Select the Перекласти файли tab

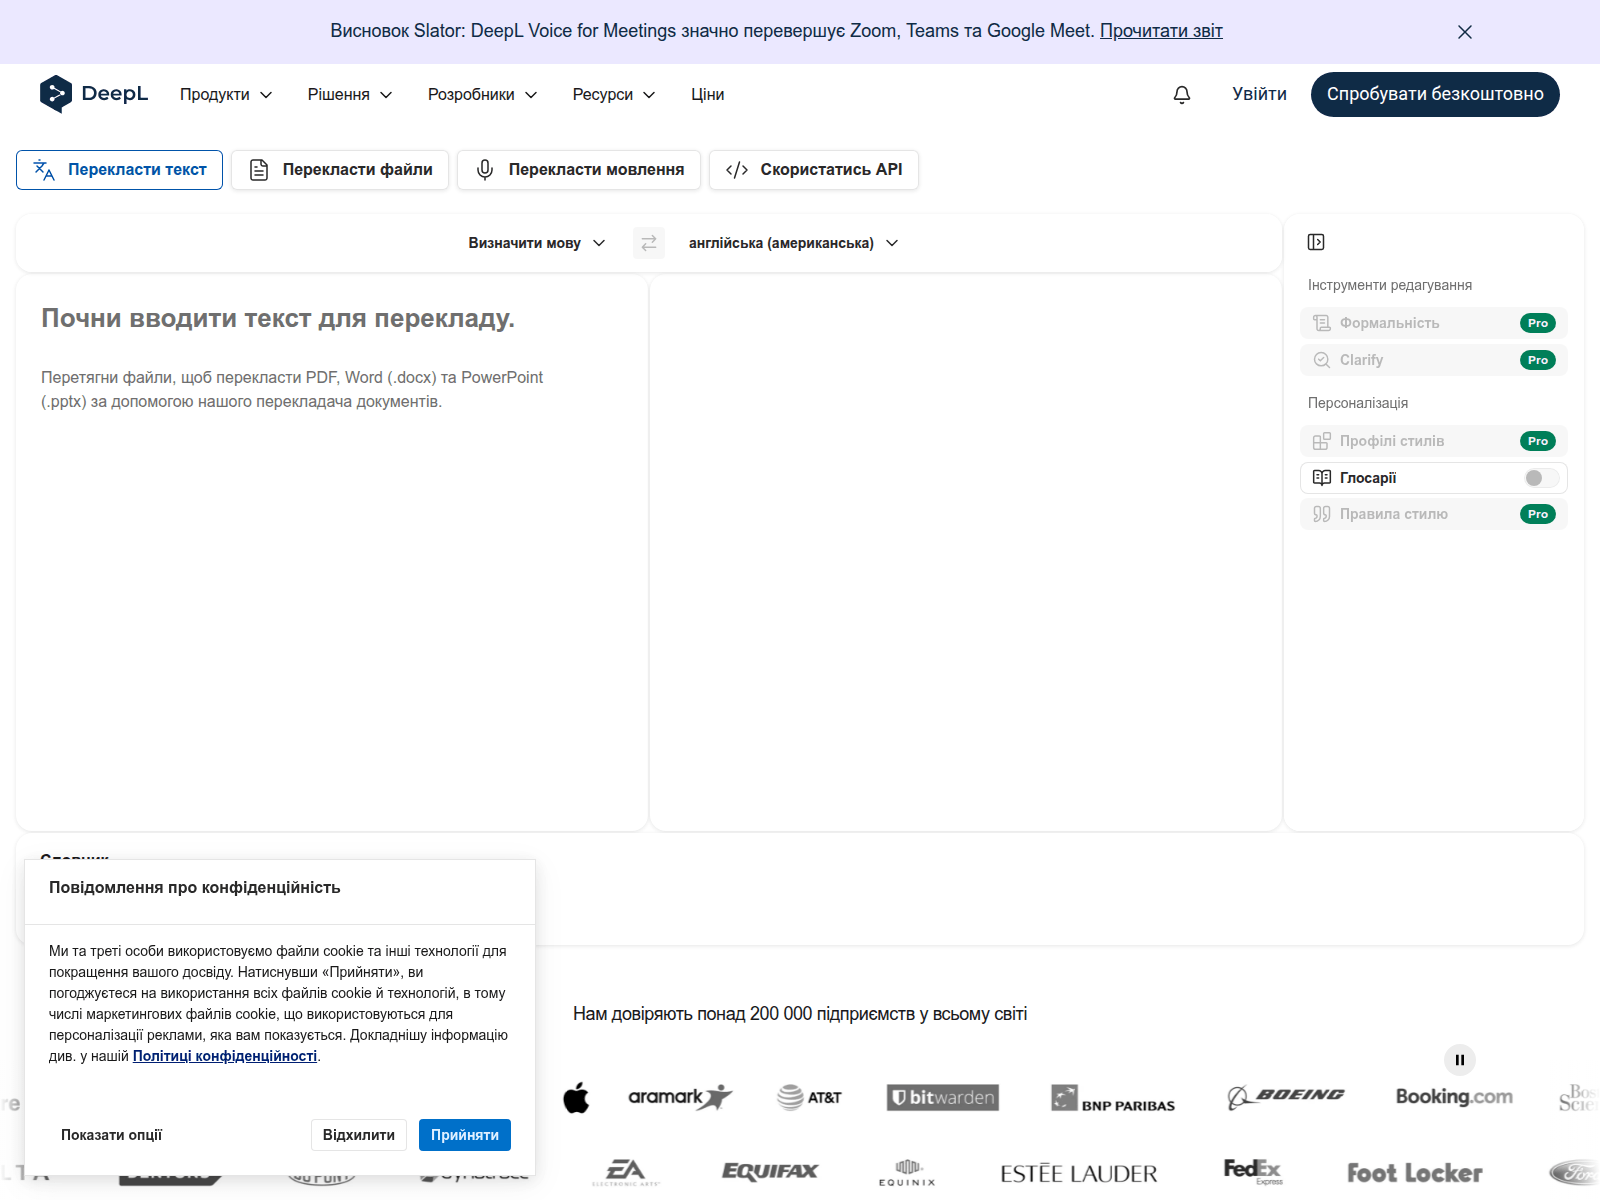click(340, 170)
